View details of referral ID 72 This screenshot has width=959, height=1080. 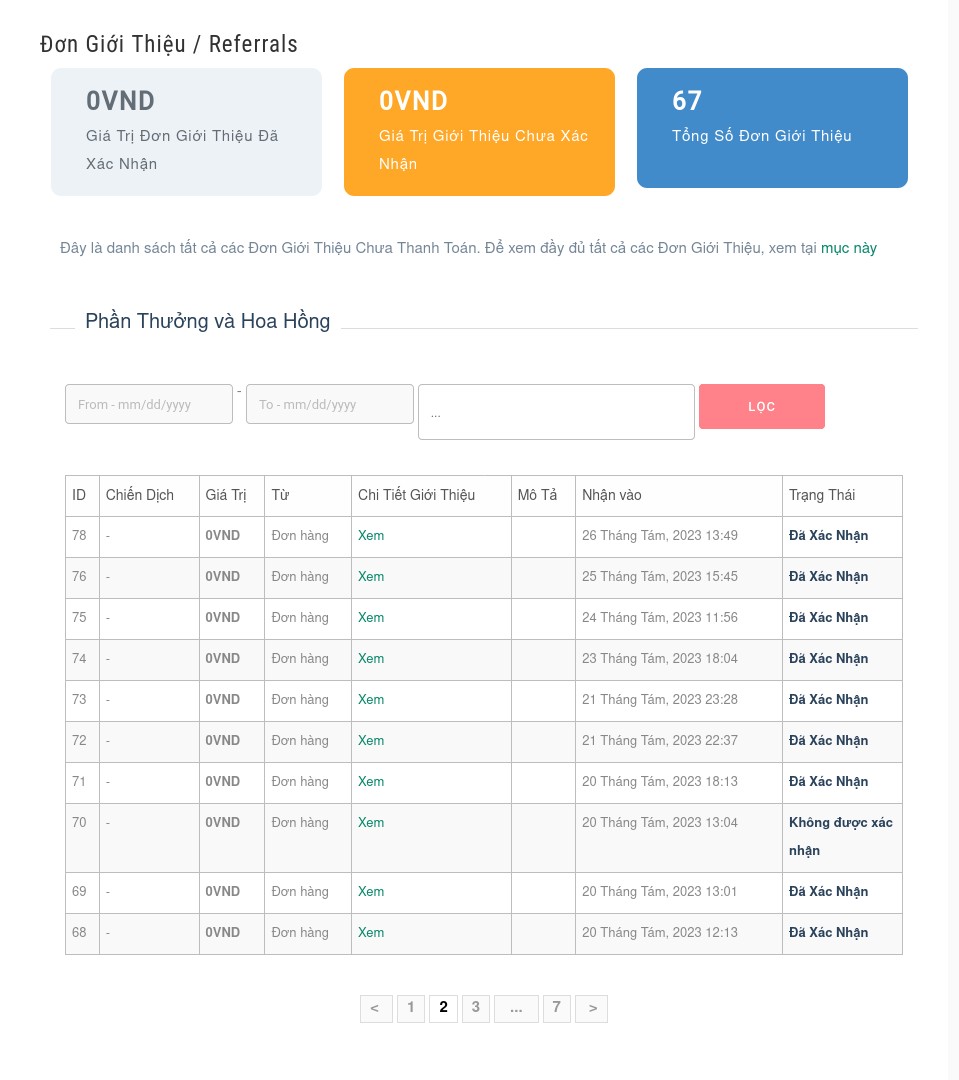point(371,741)
